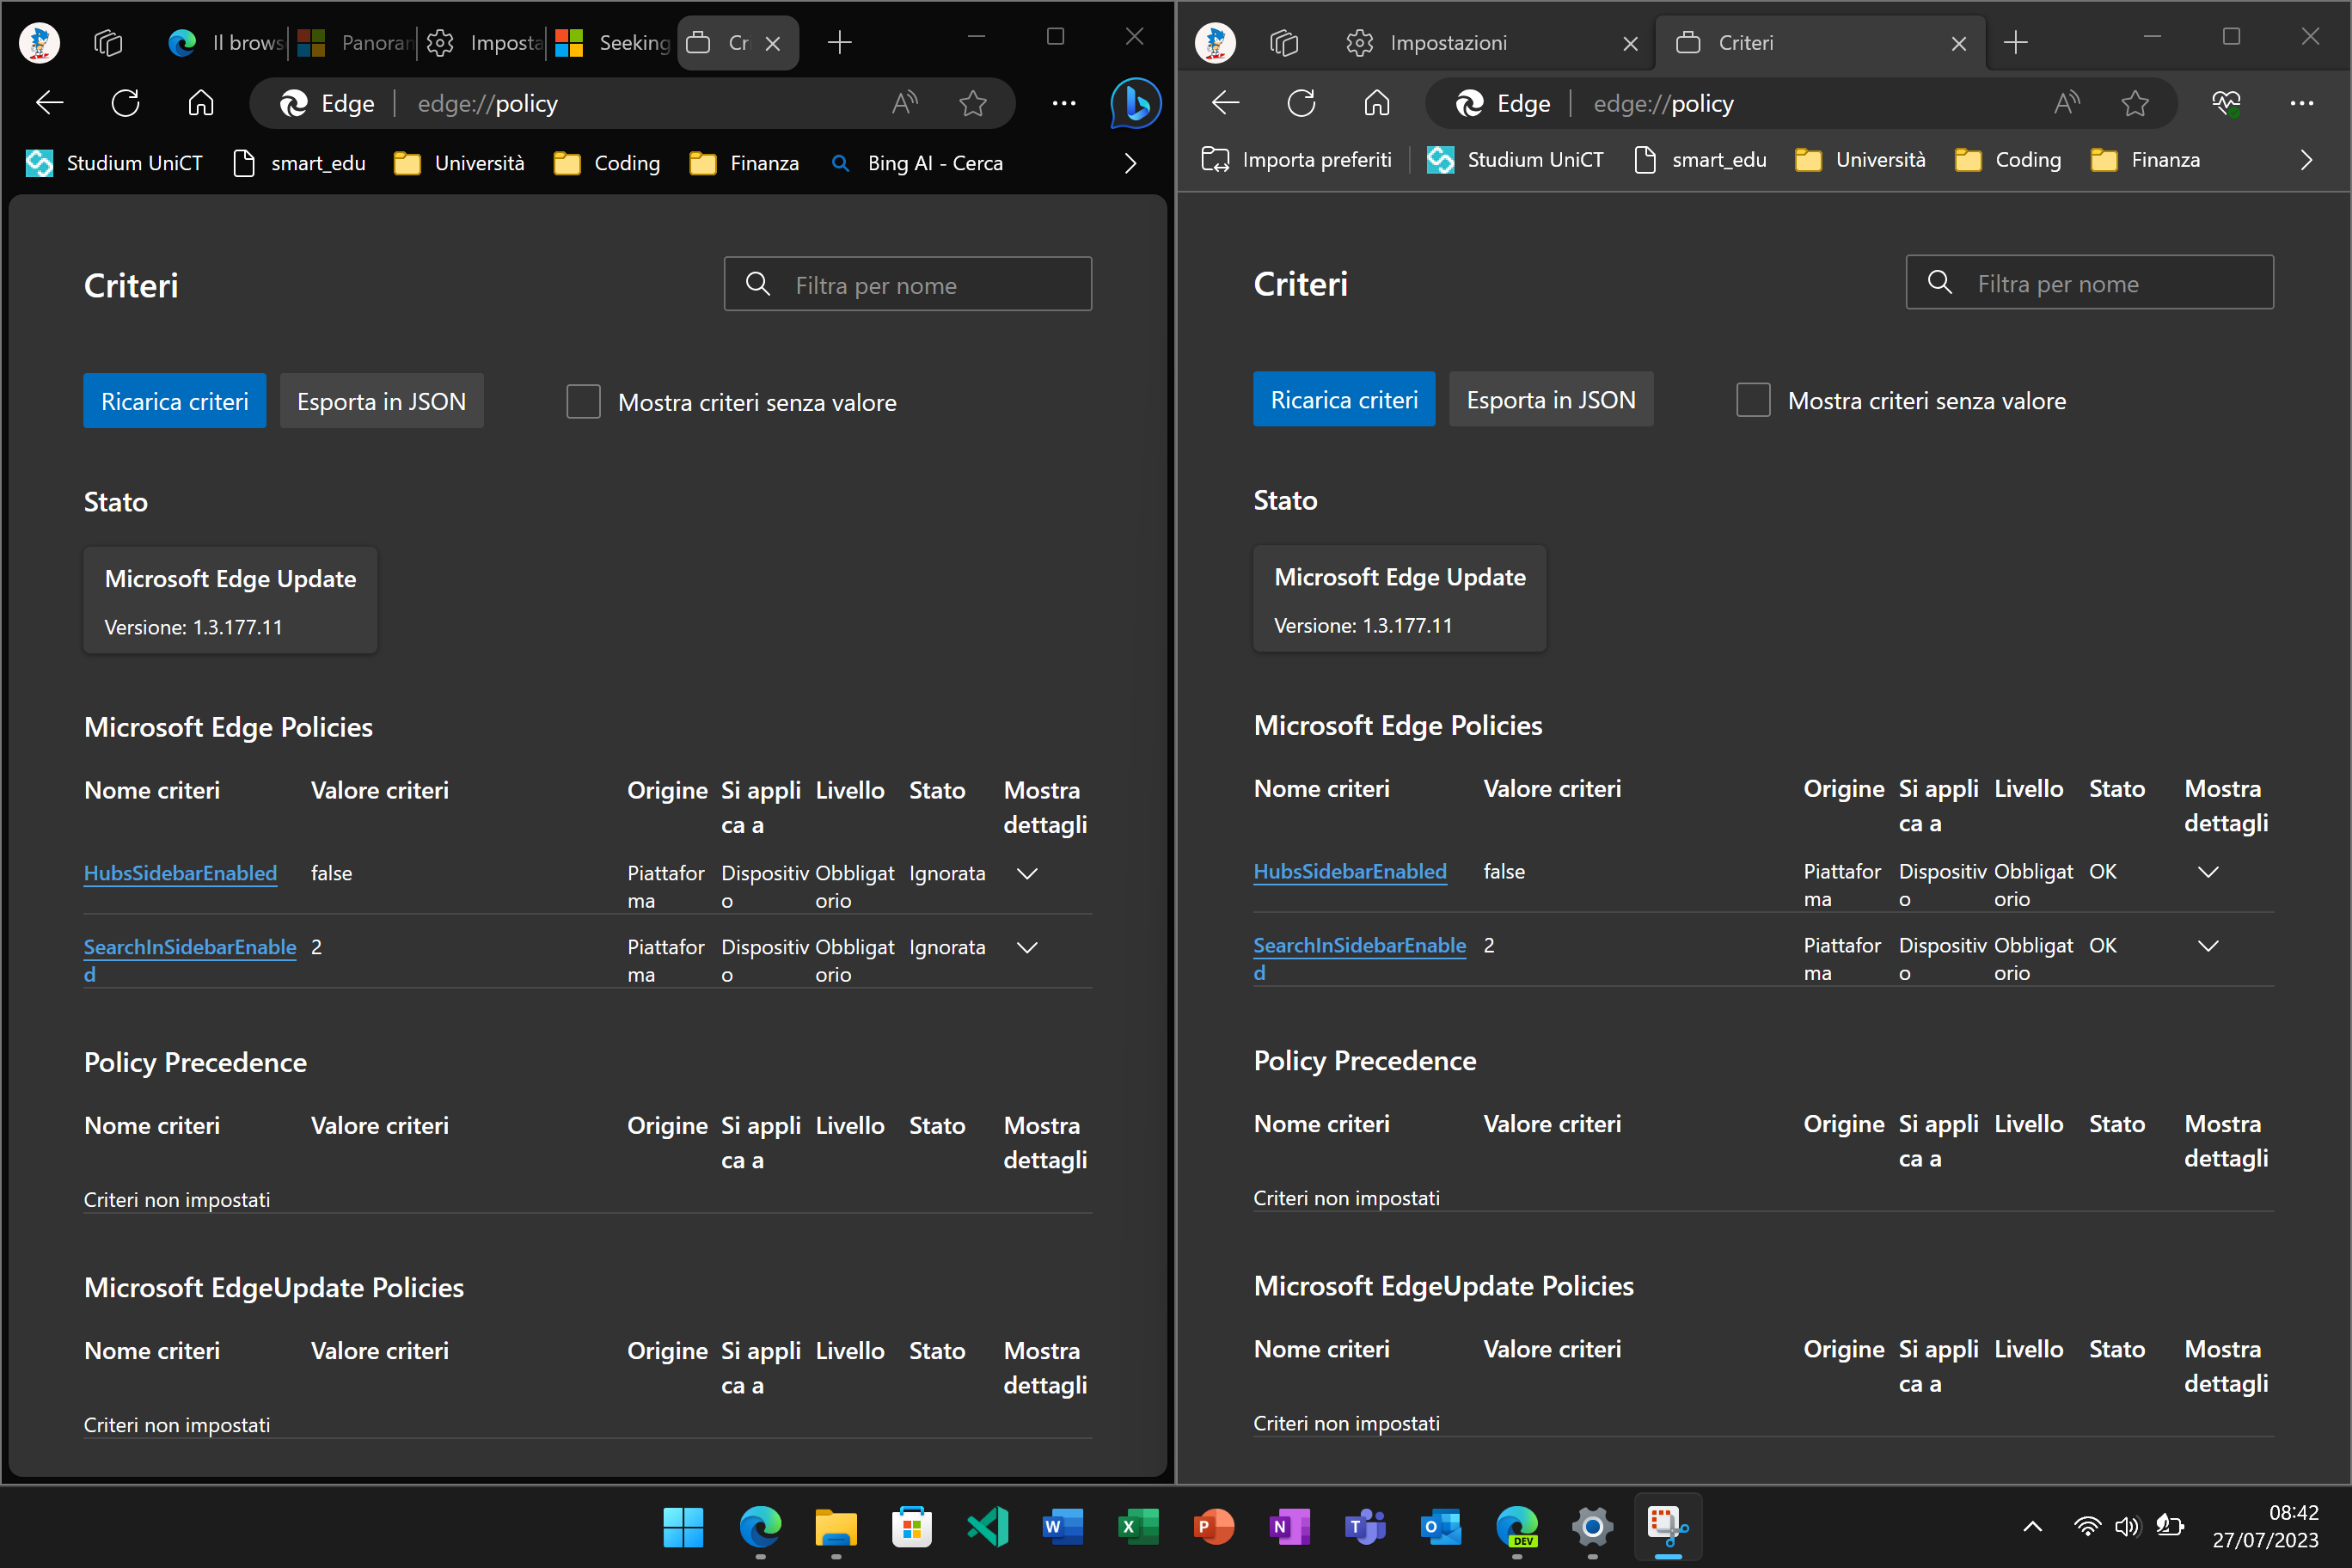Expand details for HubsSidebarEnabled policy

click(1027, 873)
